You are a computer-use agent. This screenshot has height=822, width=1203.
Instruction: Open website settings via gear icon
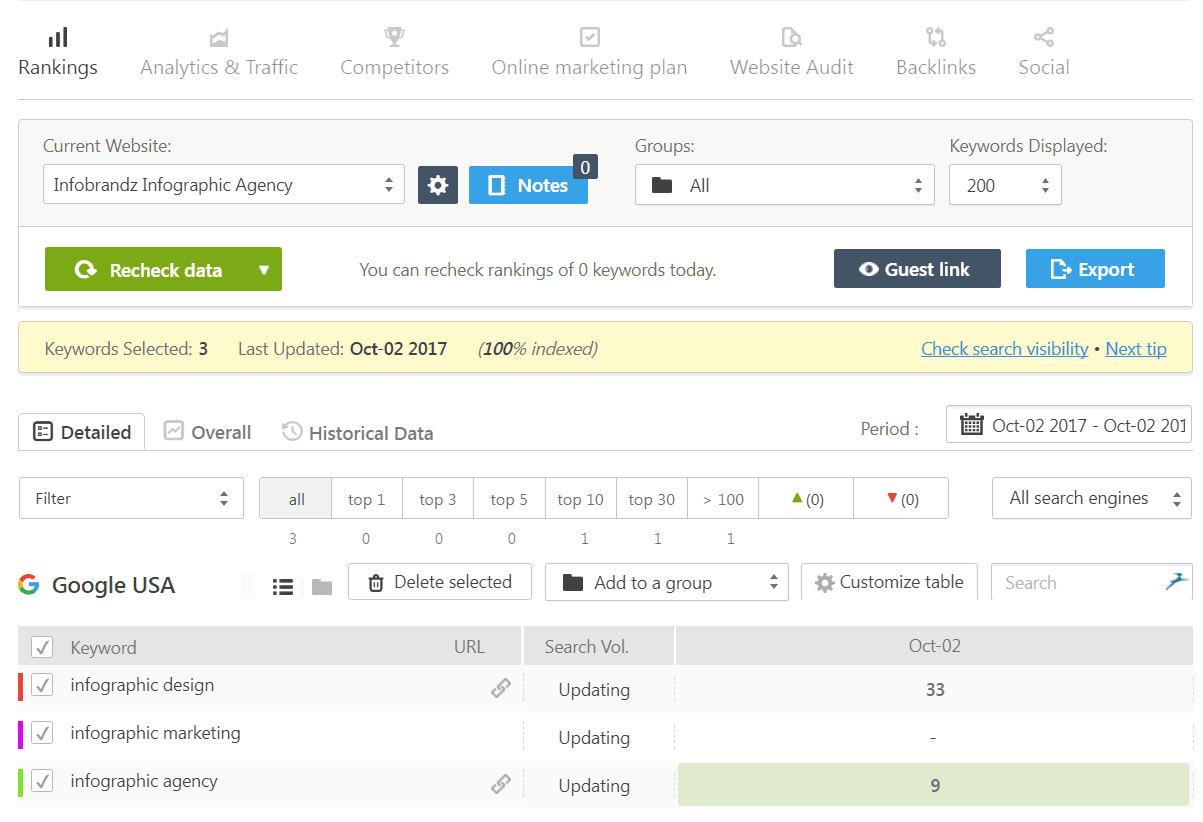(438, 184)
